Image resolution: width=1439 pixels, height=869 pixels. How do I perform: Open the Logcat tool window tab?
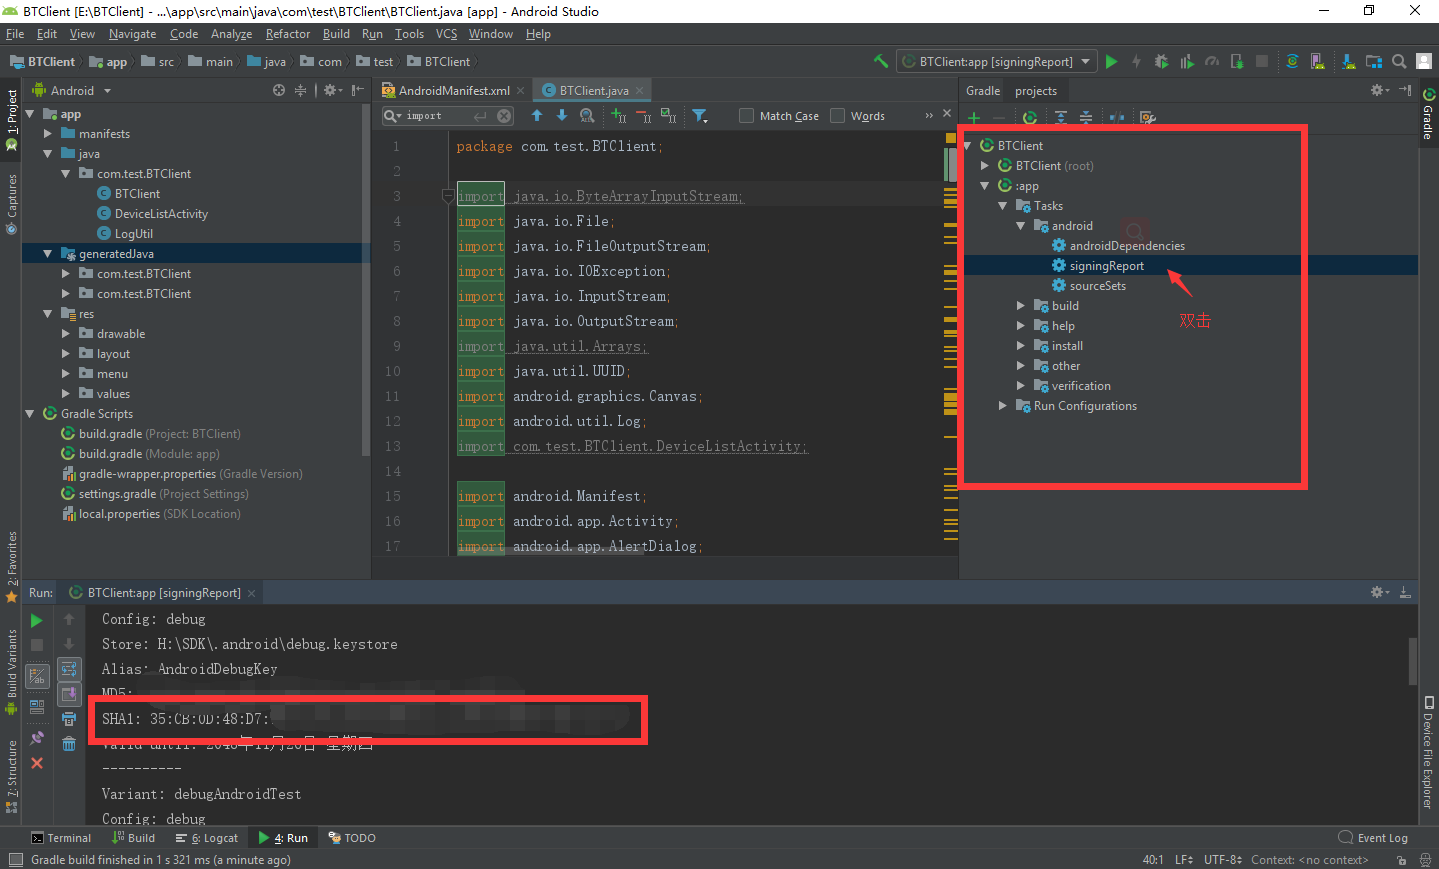tap(207, 838)
